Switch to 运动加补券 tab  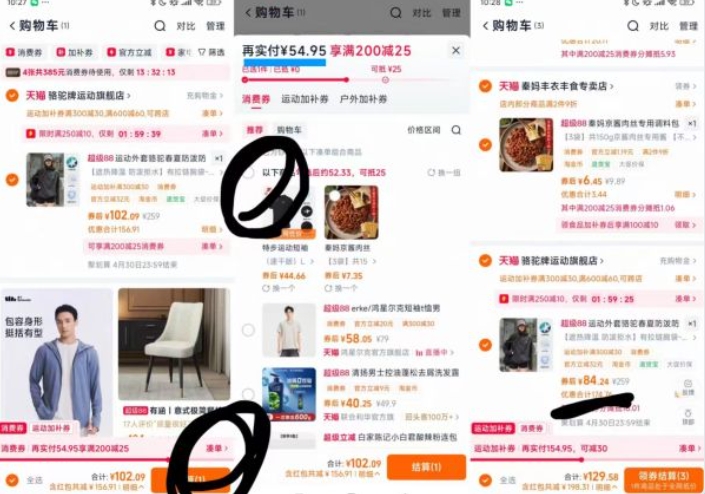point(305,99)
